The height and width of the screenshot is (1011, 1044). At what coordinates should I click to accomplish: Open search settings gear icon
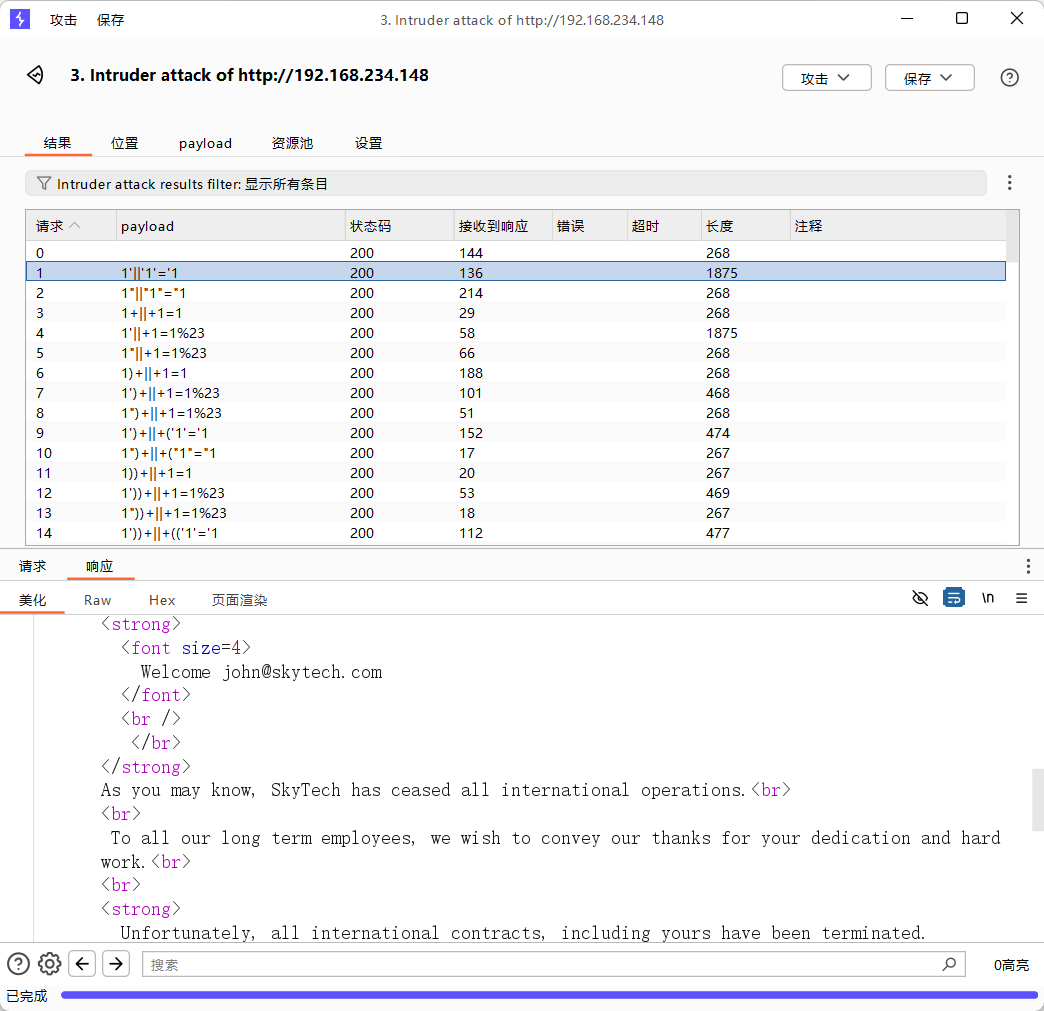(x=49, y=964)
